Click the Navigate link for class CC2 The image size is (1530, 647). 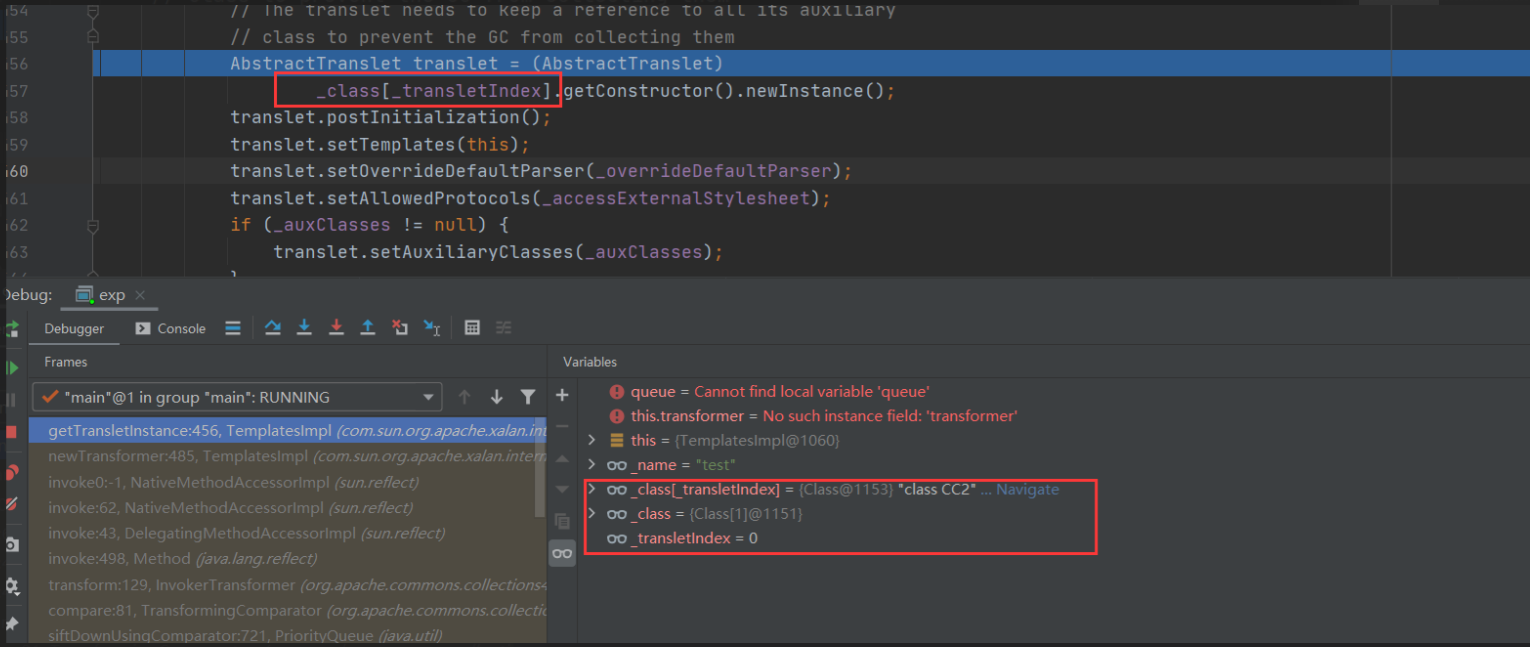tap(1027, 489)
